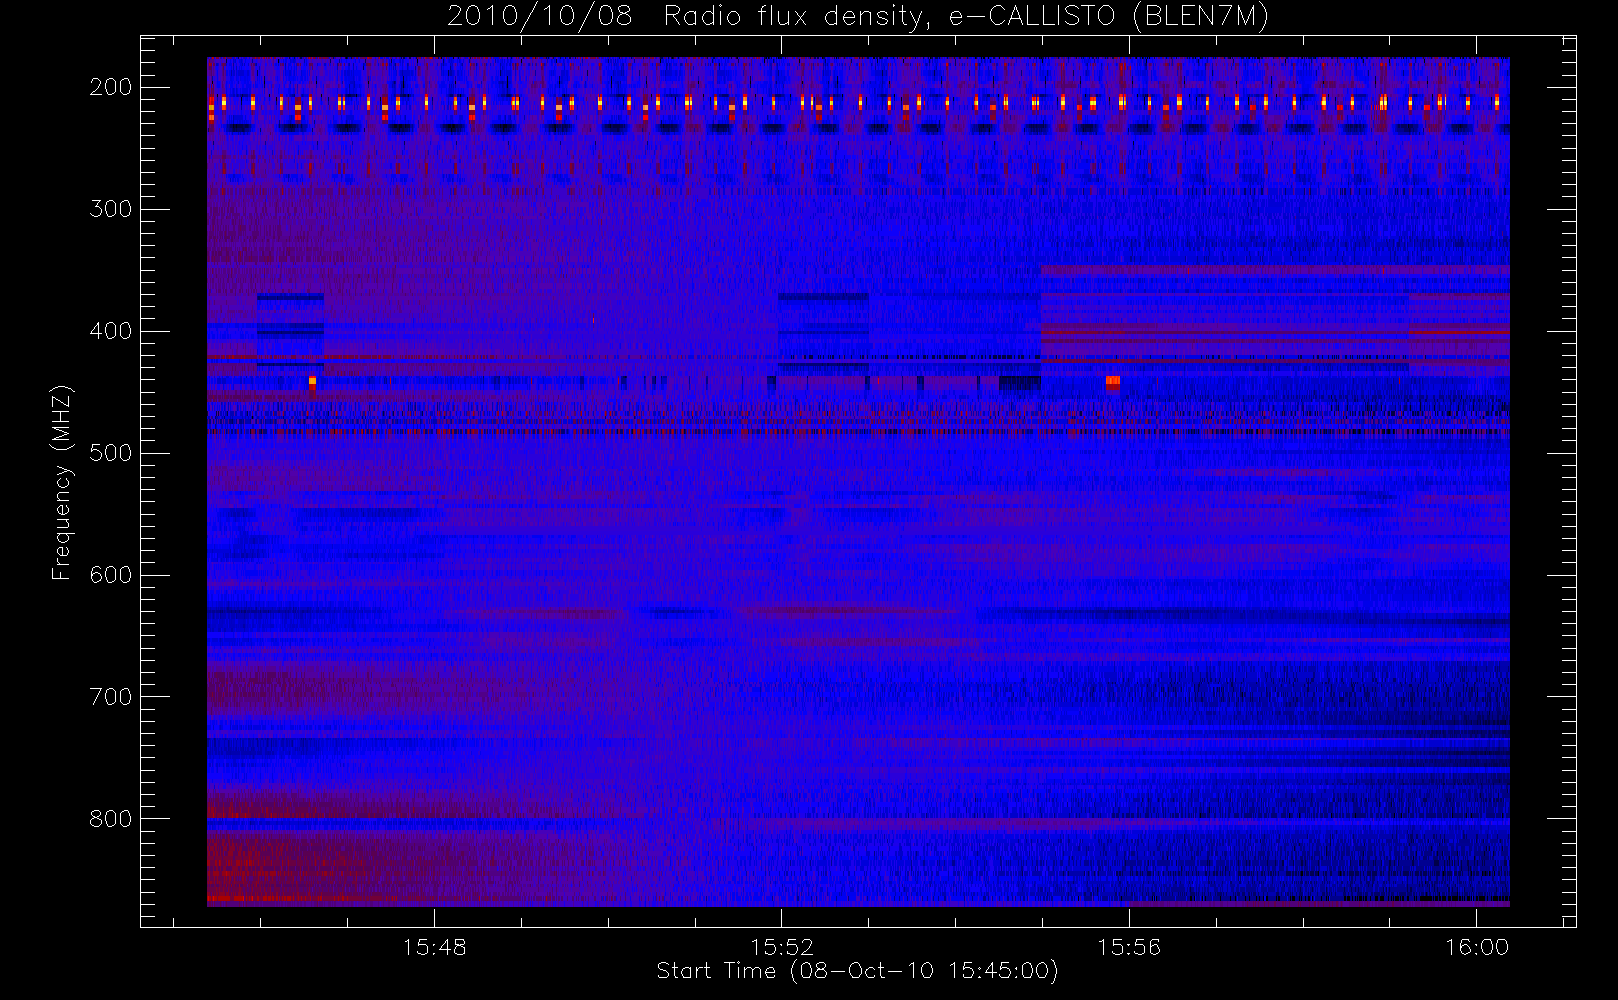Image resolution: width=1618 pixels, height=1000 pixels.
Task: Select the 'Frequency (MHZ)' y-axis label
Action: pyautogui.click(x=62, y=483)
